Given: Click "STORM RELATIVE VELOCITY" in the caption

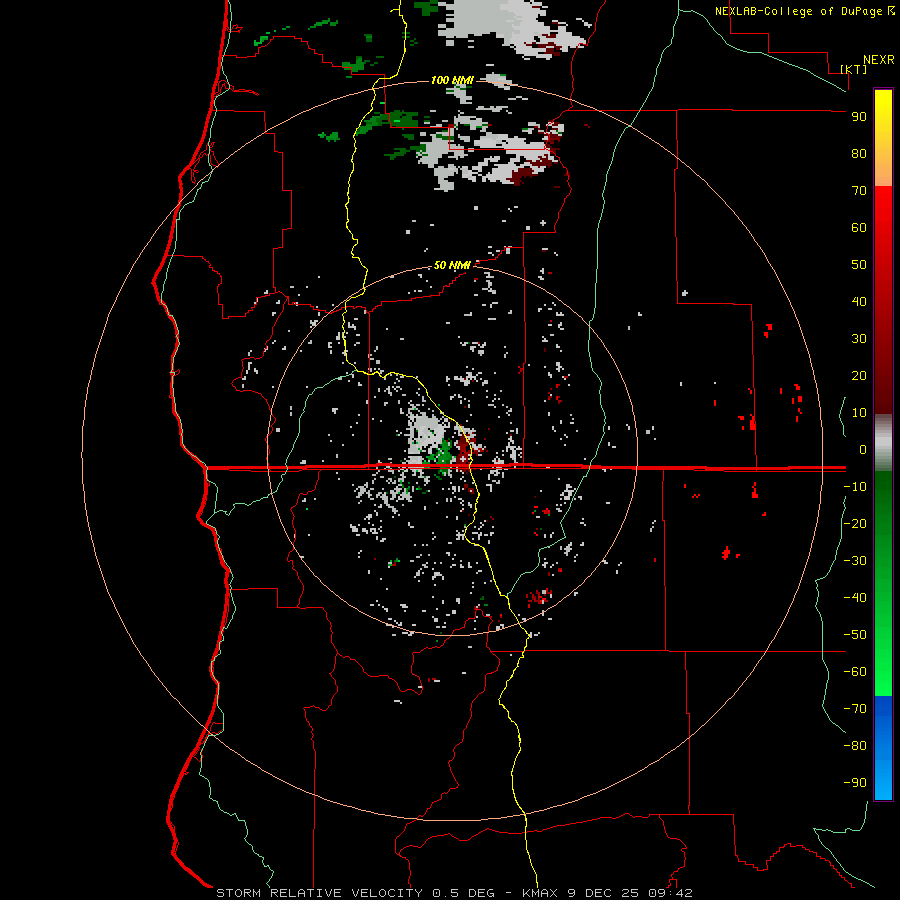Looking at the screenshot, I should click(319, 893).
